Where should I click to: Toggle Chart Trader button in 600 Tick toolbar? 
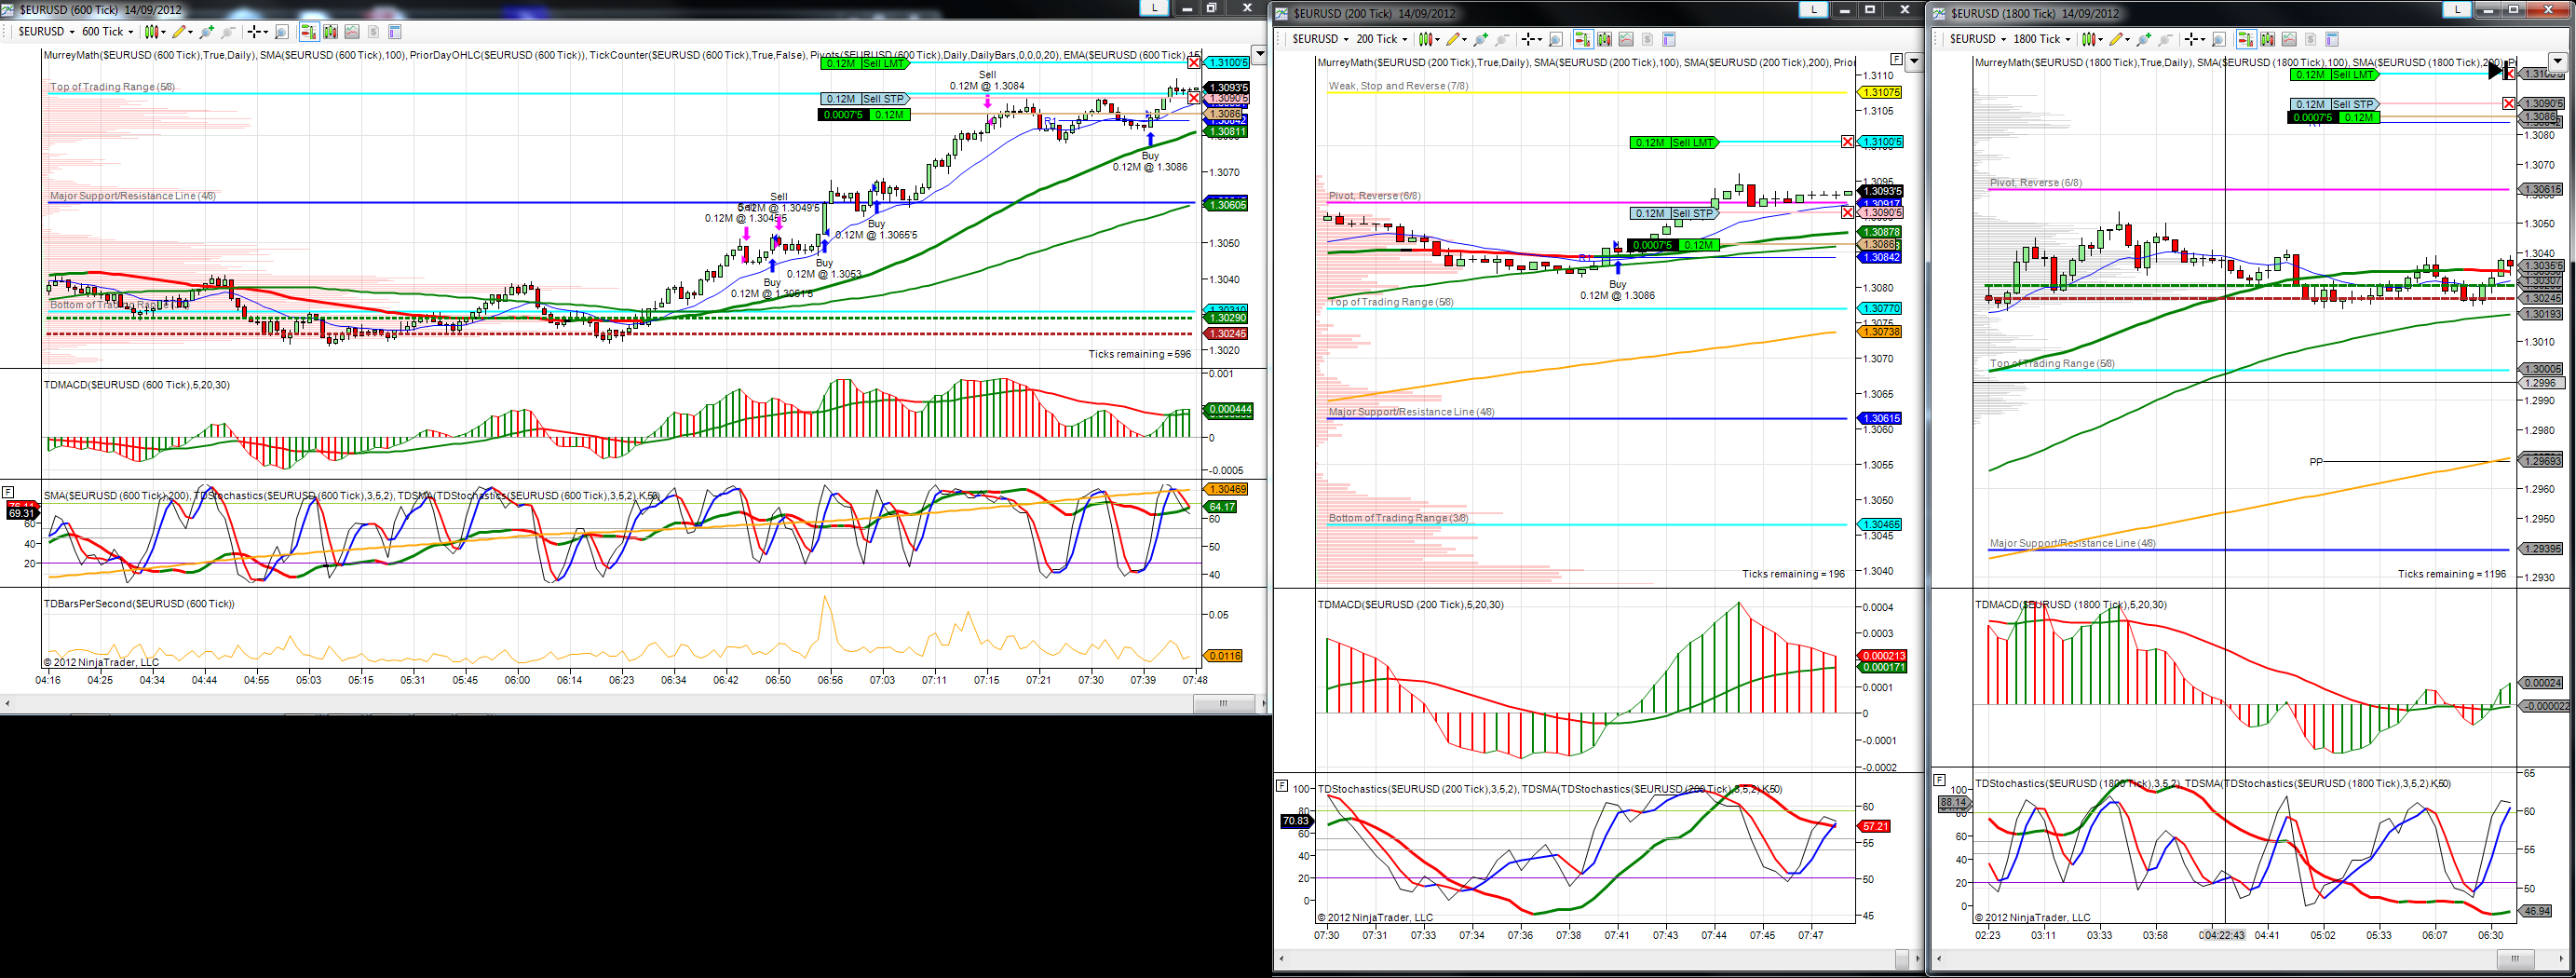click(310, 32)
